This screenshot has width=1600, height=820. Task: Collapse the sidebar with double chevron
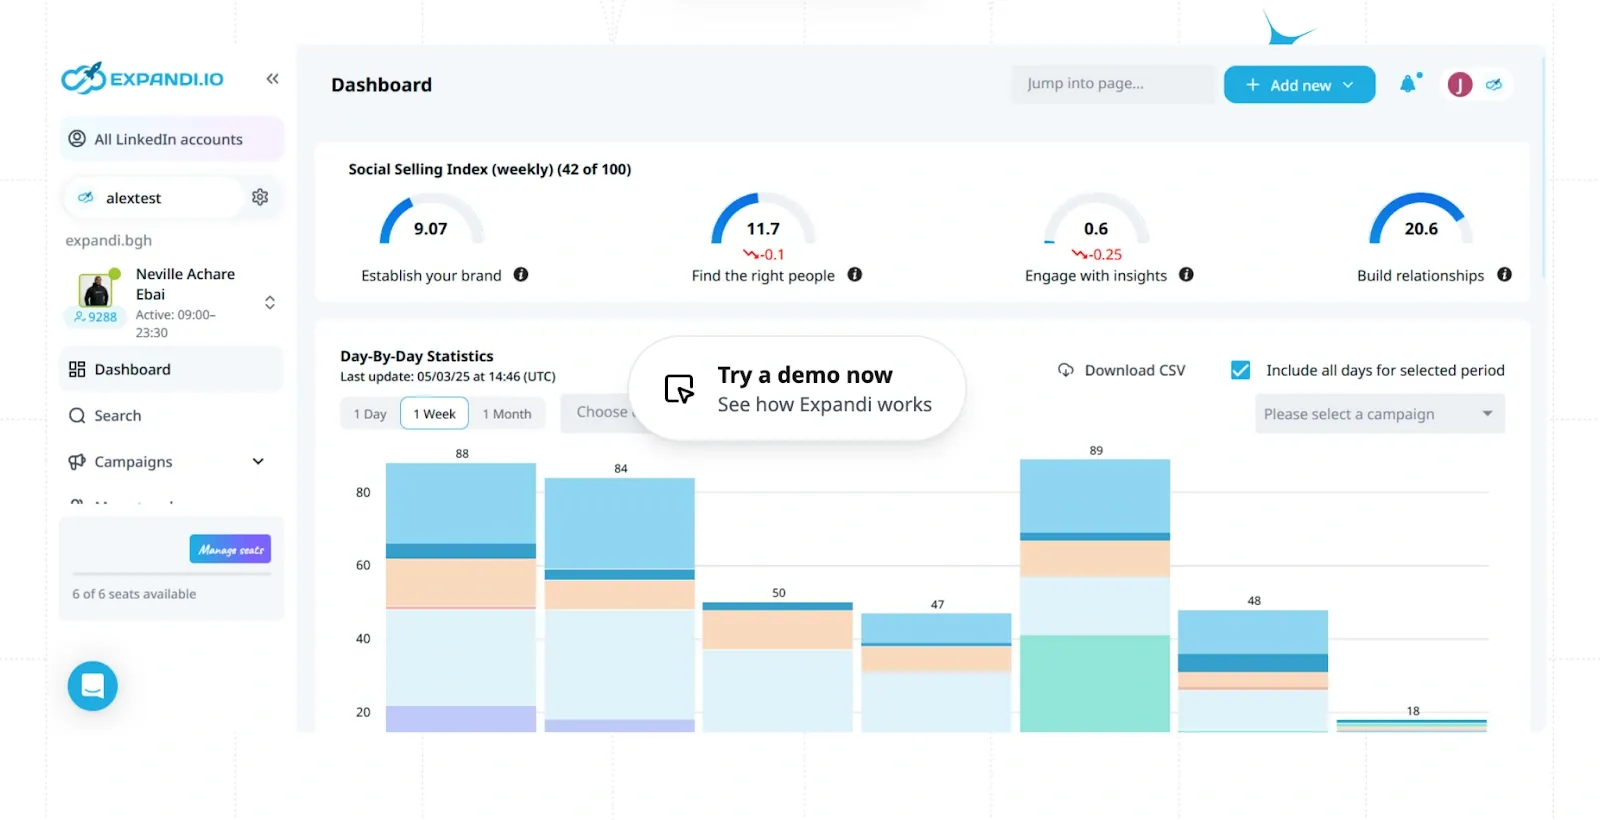272,79
